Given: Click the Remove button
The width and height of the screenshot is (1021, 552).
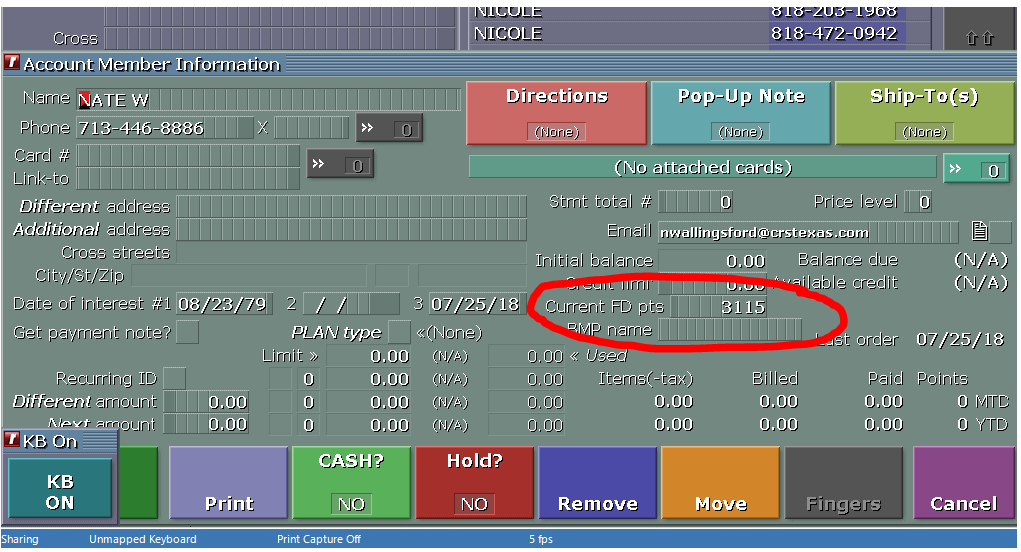Looking at the screenshot, I should (x=597, y=482).
